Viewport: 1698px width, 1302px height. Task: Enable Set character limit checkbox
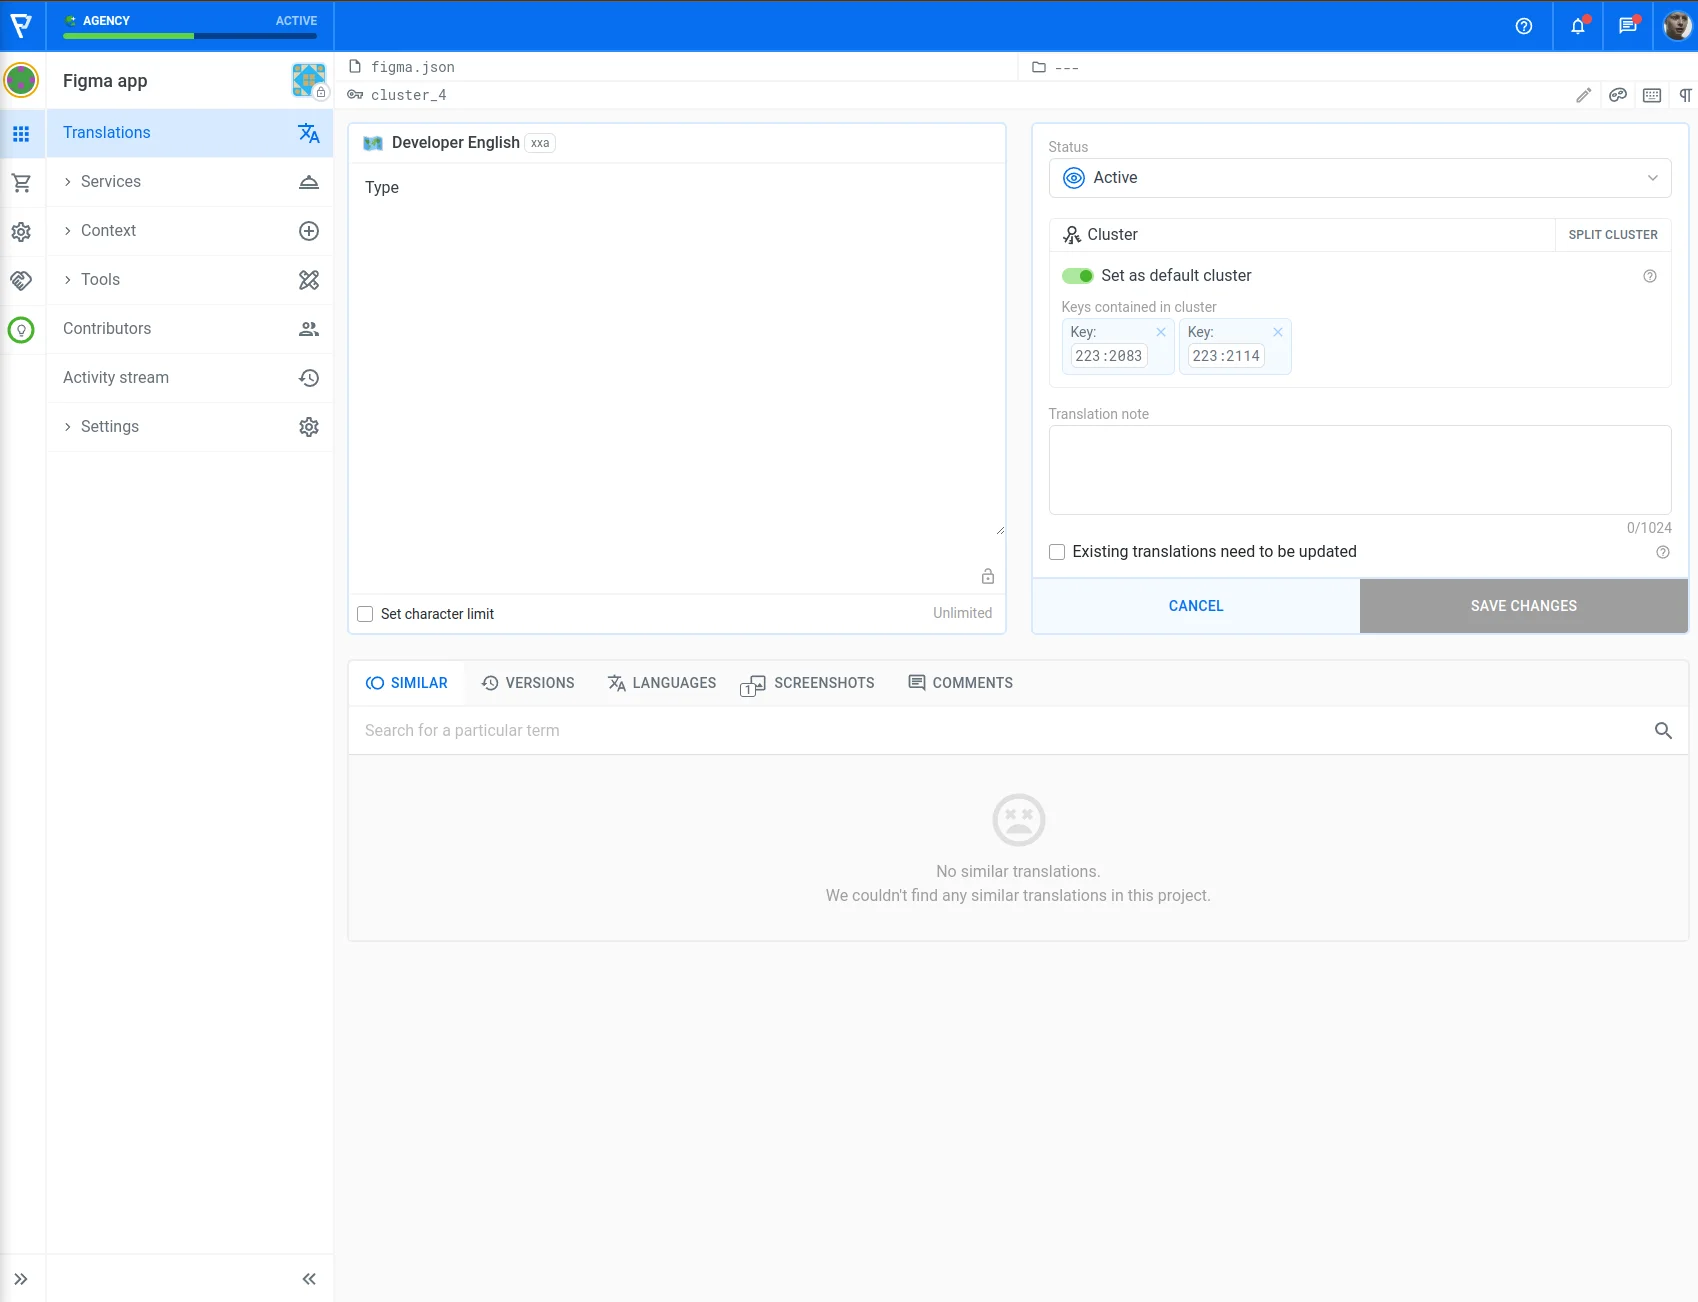(x=366, y=614)
